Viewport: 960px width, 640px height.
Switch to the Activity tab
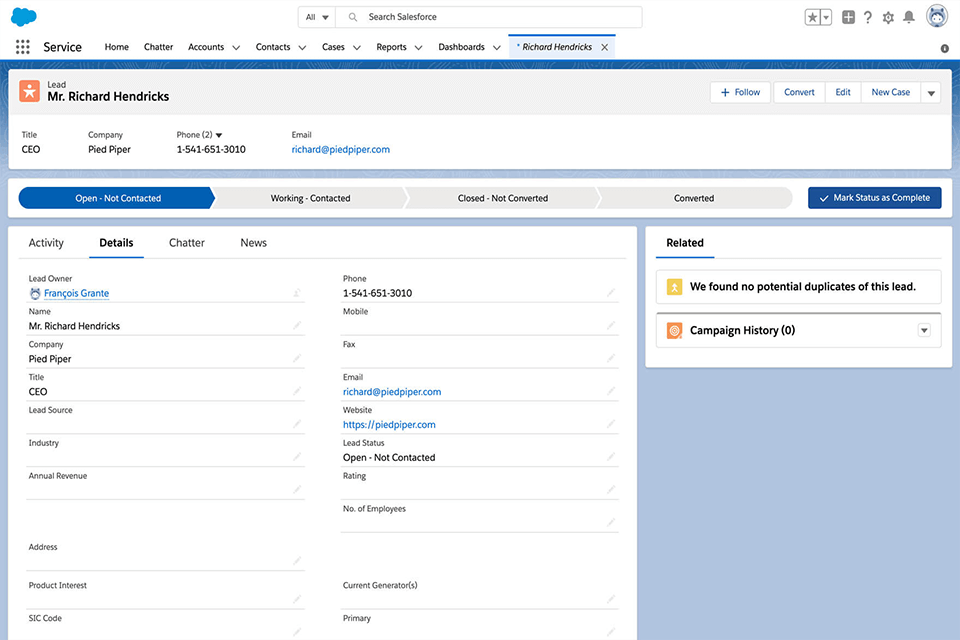(46, 243)
